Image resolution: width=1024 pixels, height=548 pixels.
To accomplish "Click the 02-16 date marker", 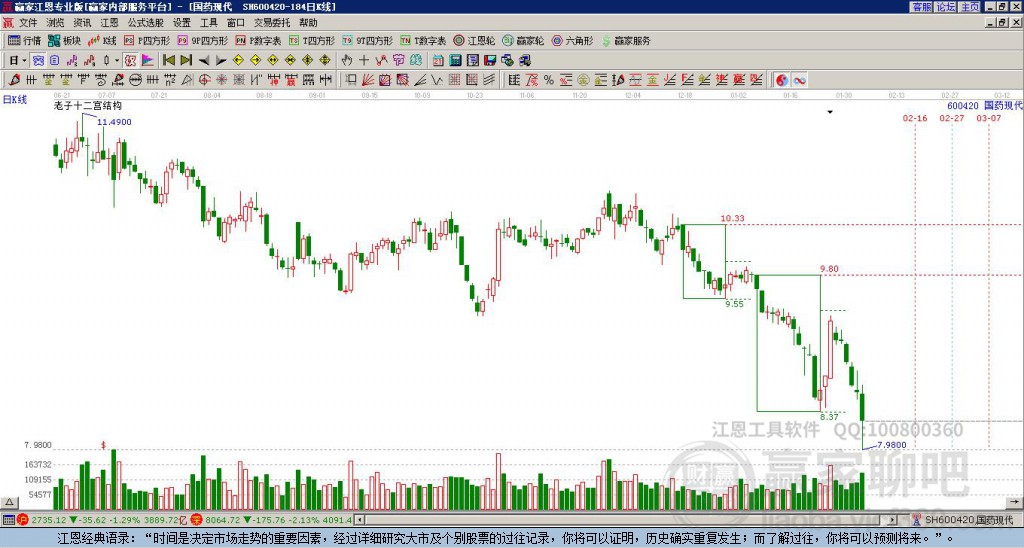I will (915, 118).
